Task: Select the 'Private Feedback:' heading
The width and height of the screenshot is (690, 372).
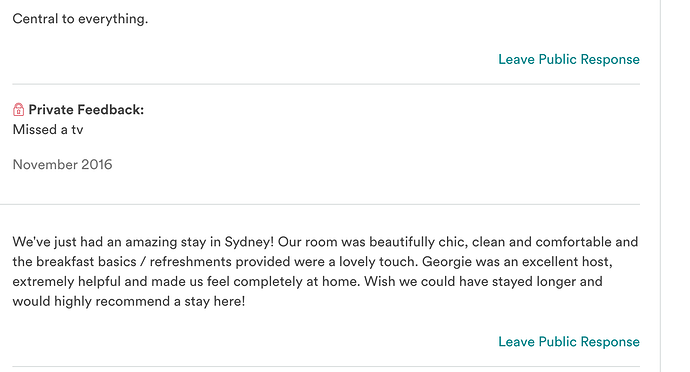Action: 86,110
